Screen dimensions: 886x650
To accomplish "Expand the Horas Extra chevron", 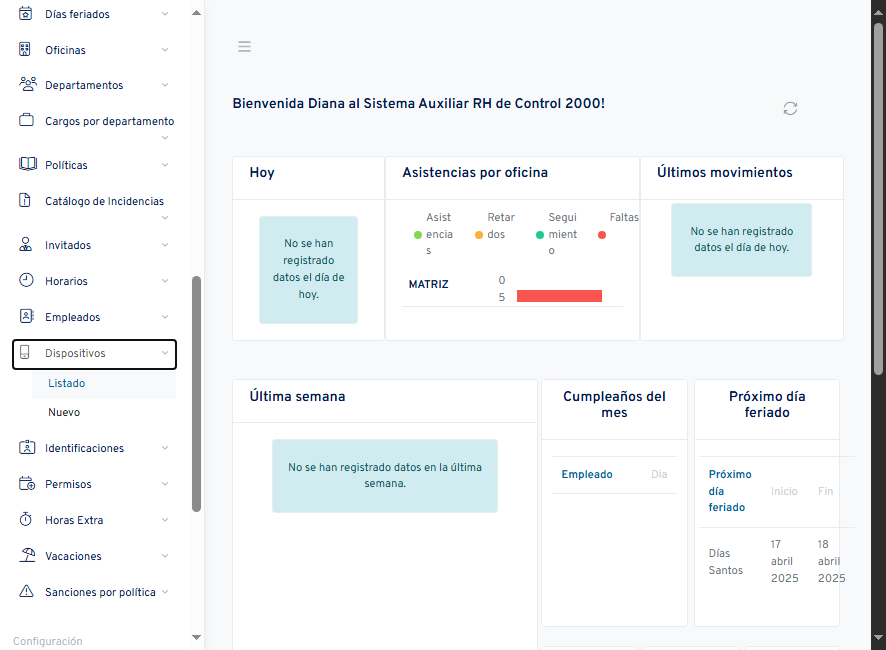I will [165, 519].
